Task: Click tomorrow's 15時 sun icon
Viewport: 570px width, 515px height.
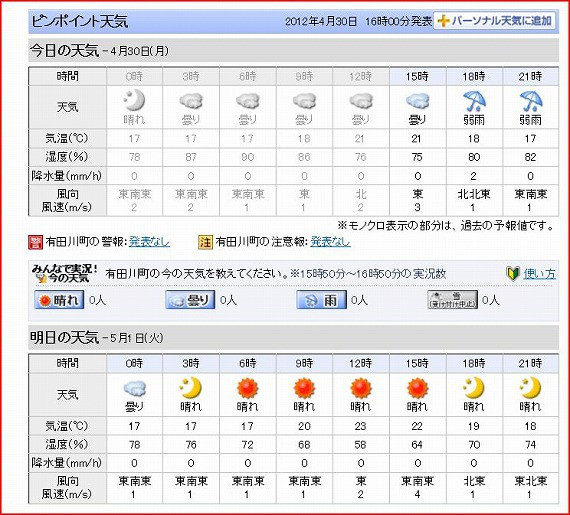Action: click(417, 388)
